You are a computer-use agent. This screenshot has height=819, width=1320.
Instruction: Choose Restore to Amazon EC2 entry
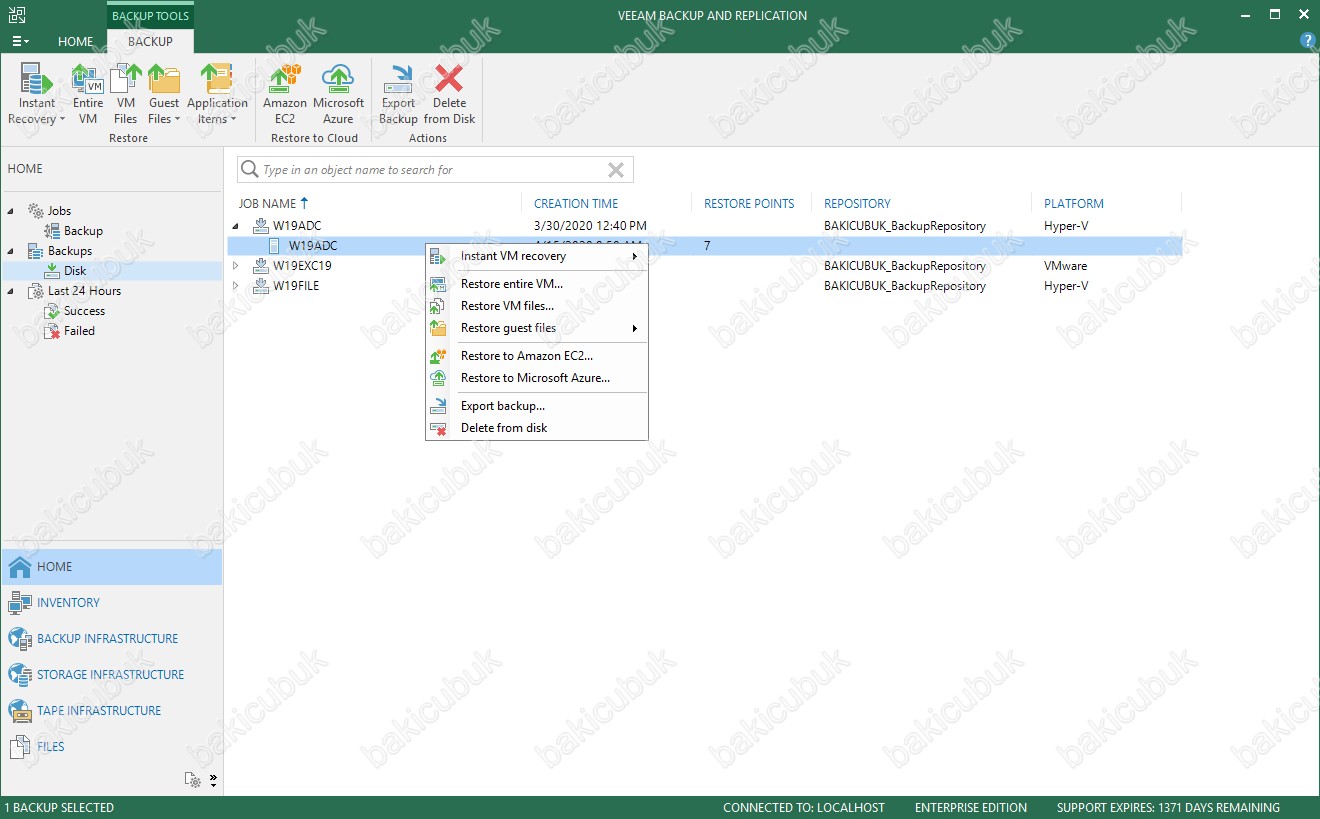tap(537, 356)
